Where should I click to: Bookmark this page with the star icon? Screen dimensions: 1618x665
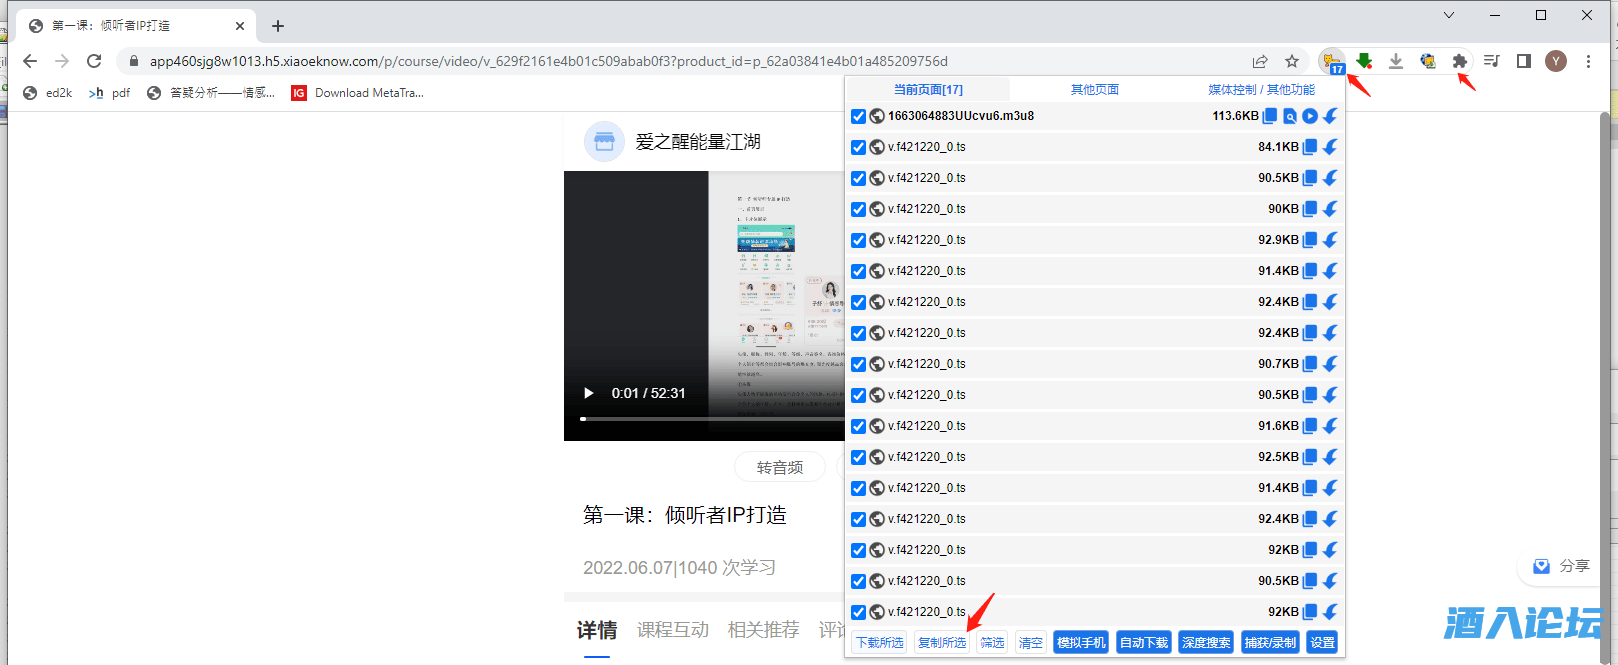tap(1292, 61)
